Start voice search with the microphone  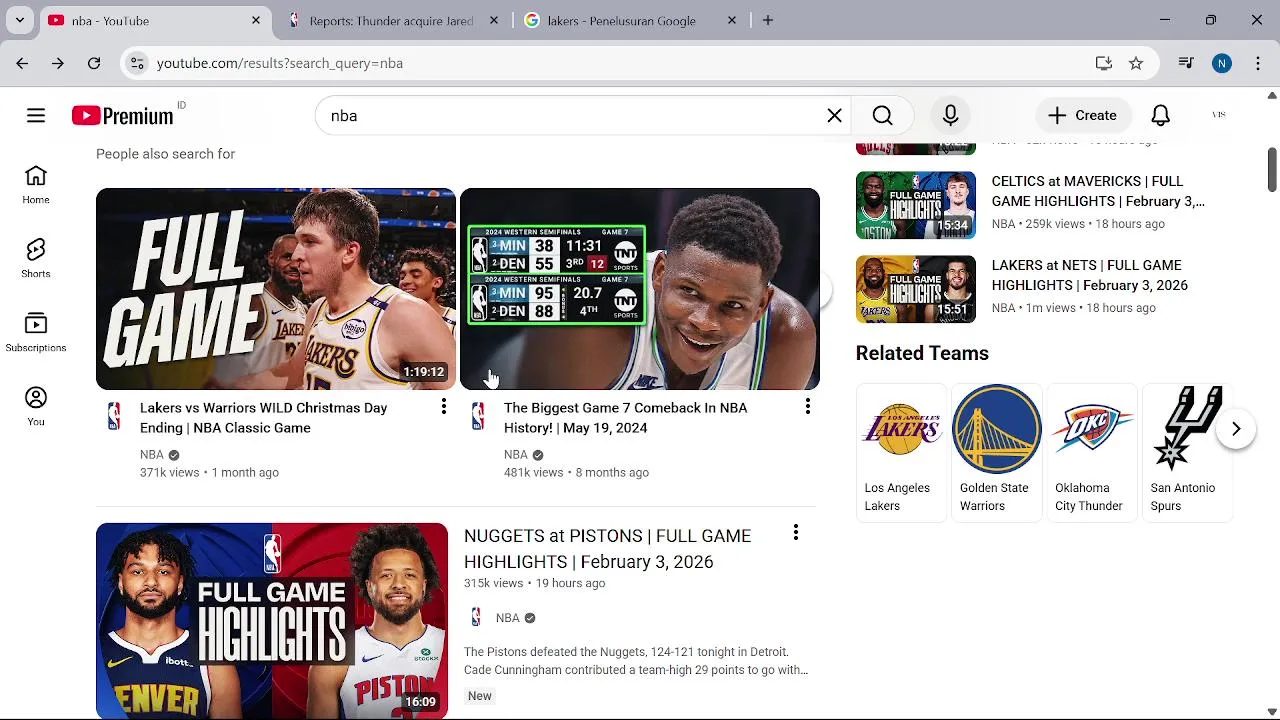pos(951,116)
